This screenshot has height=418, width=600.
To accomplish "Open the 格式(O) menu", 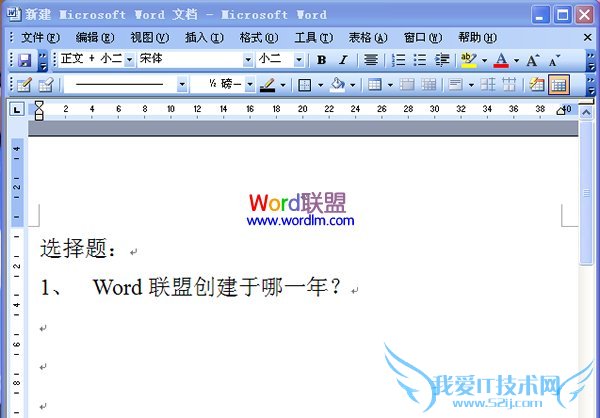I will coord(259,38).
